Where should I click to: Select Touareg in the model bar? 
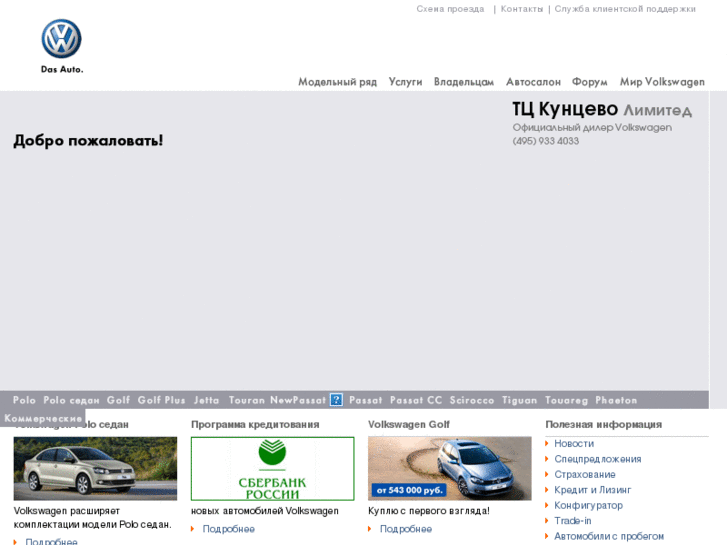coord(566,400)
